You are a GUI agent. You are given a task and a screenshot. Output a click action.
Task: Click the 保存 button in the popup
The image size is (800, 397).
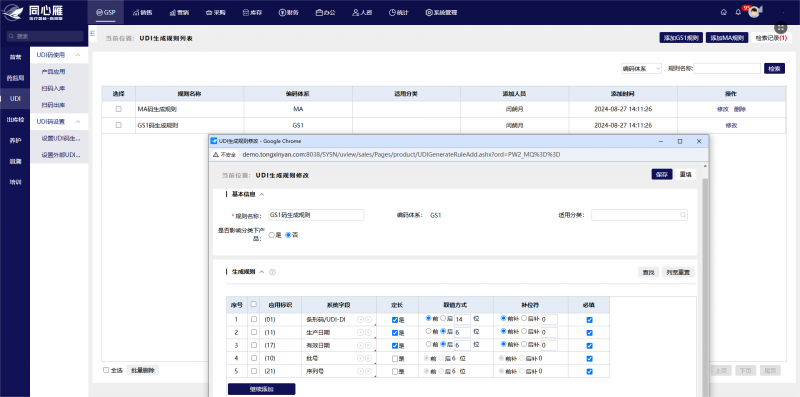coord(662,175)
